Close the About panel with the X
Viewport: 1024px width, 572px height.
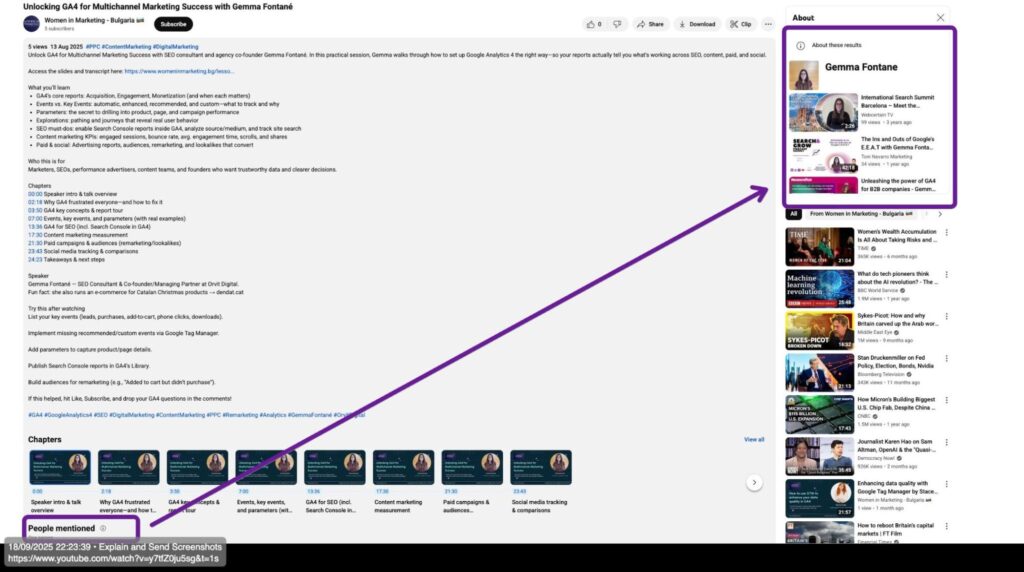tap(940, 18)
